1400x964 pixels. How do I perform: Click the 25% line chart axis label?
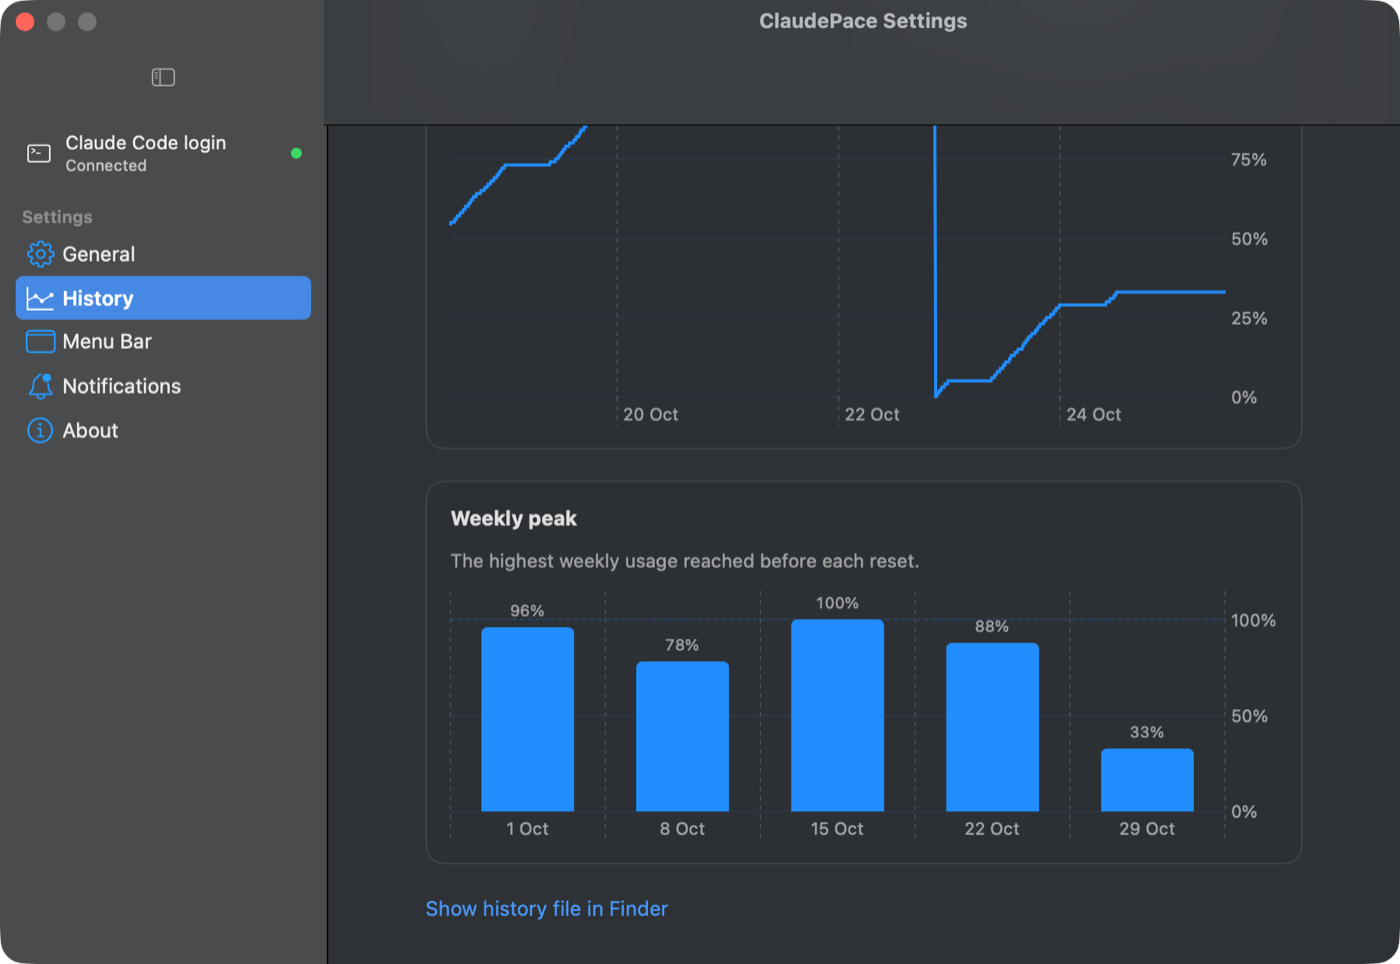[1249, 318]
